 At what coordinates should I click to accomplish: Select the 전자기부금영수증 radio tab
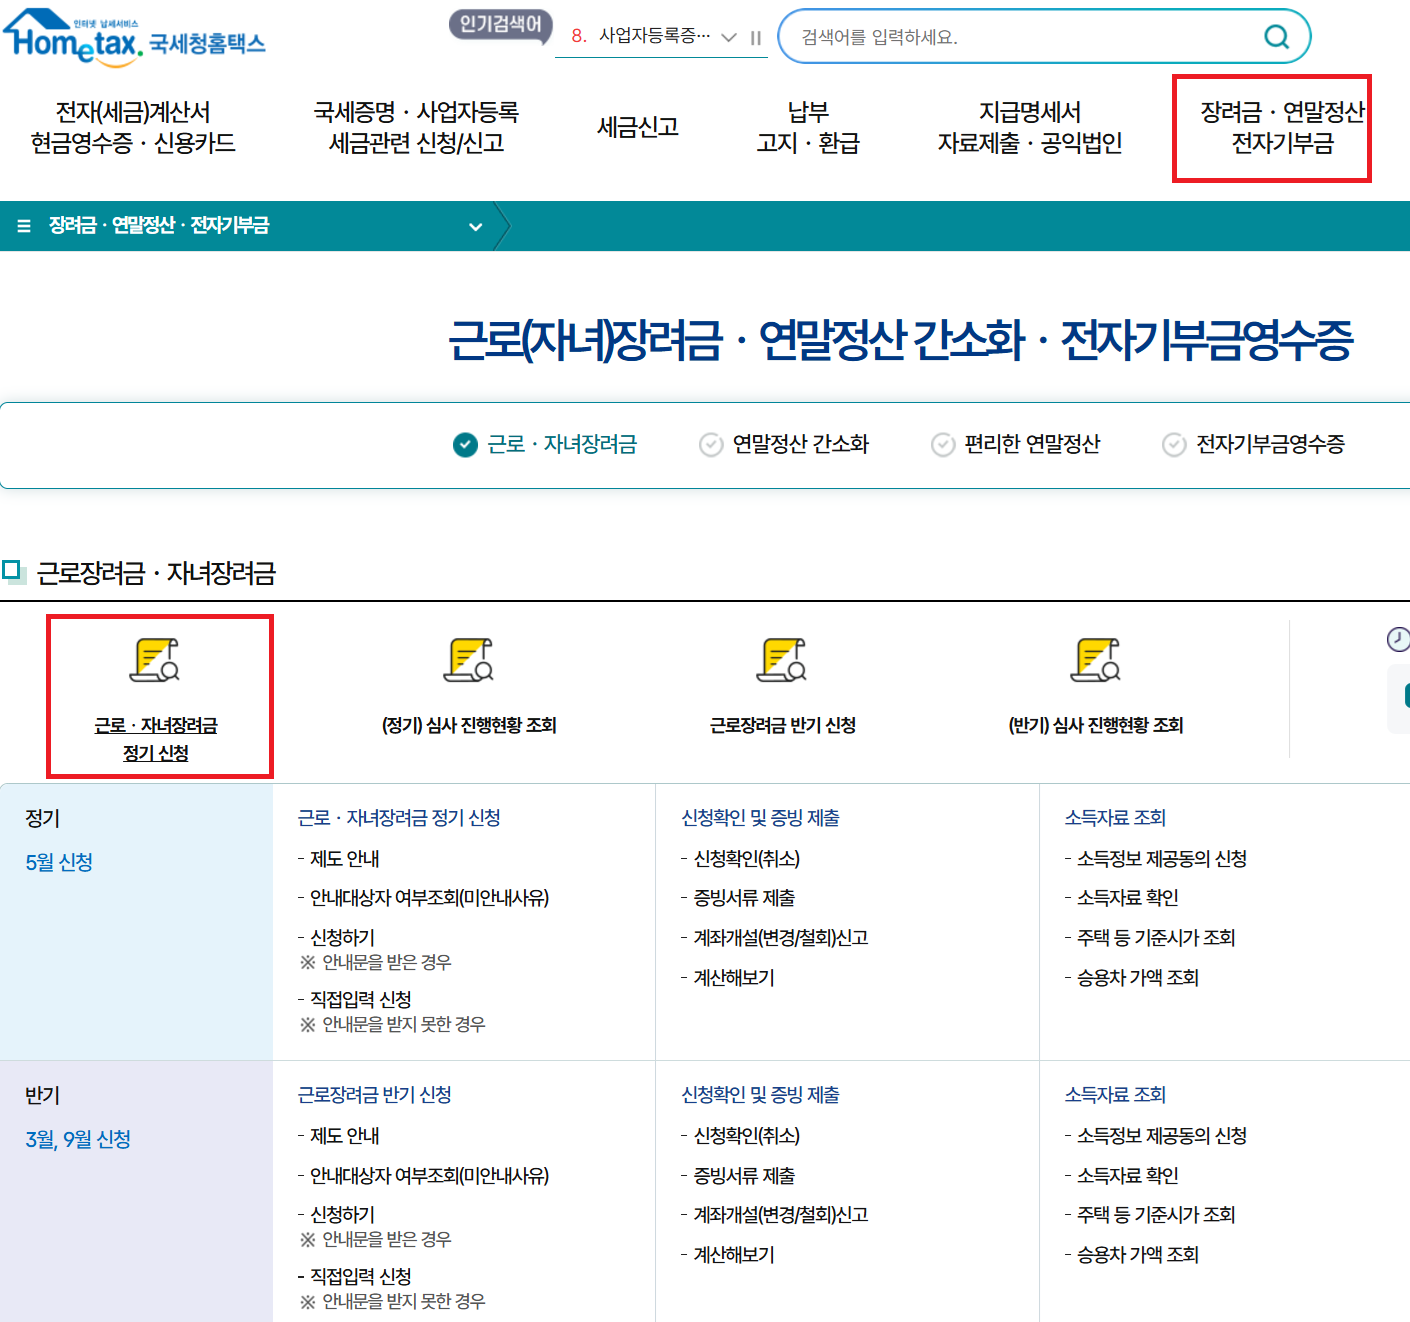click(1253, 444)
